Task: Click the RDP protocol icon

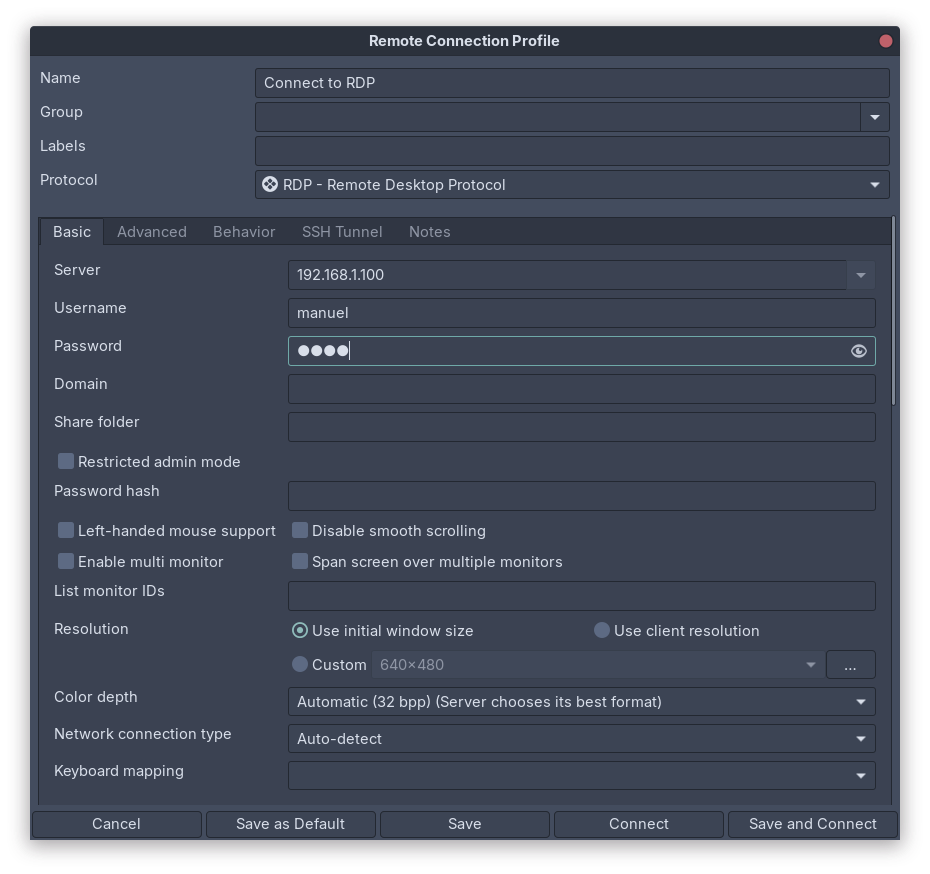Action: [x=269, y=184]
